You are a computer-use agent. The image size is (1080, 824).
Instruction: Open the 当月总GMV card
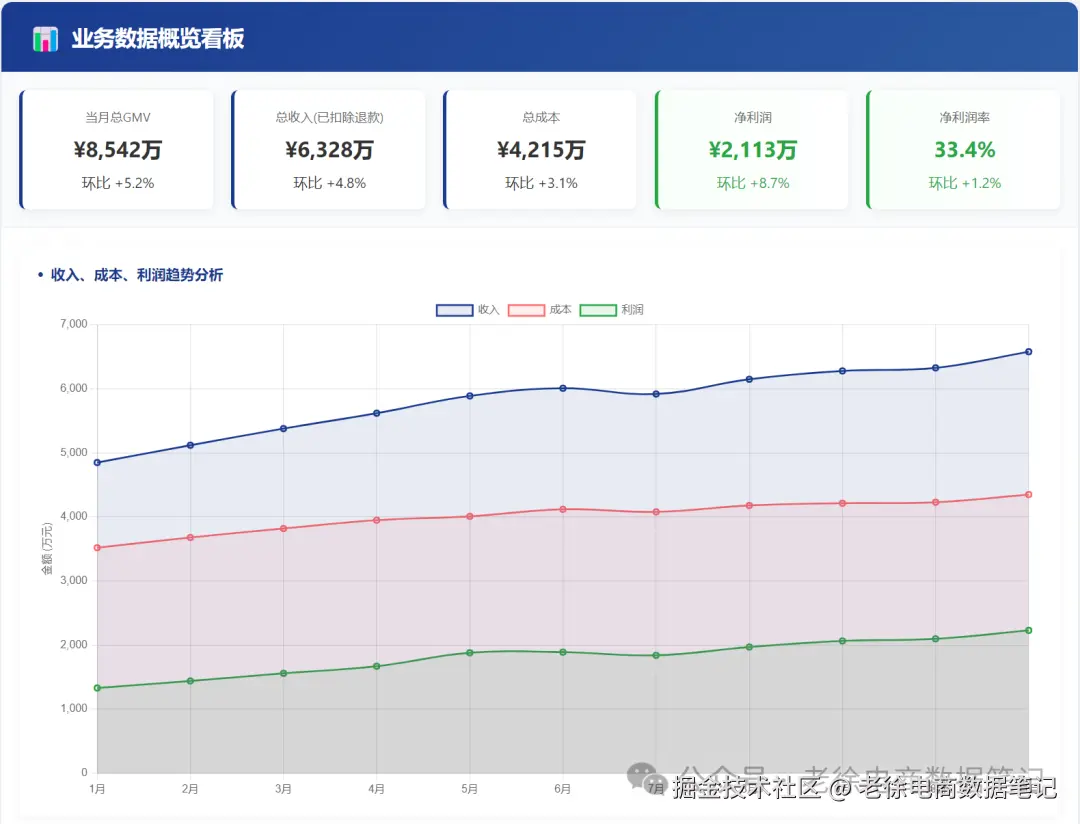pyautogui.click(x=117, y=150)
